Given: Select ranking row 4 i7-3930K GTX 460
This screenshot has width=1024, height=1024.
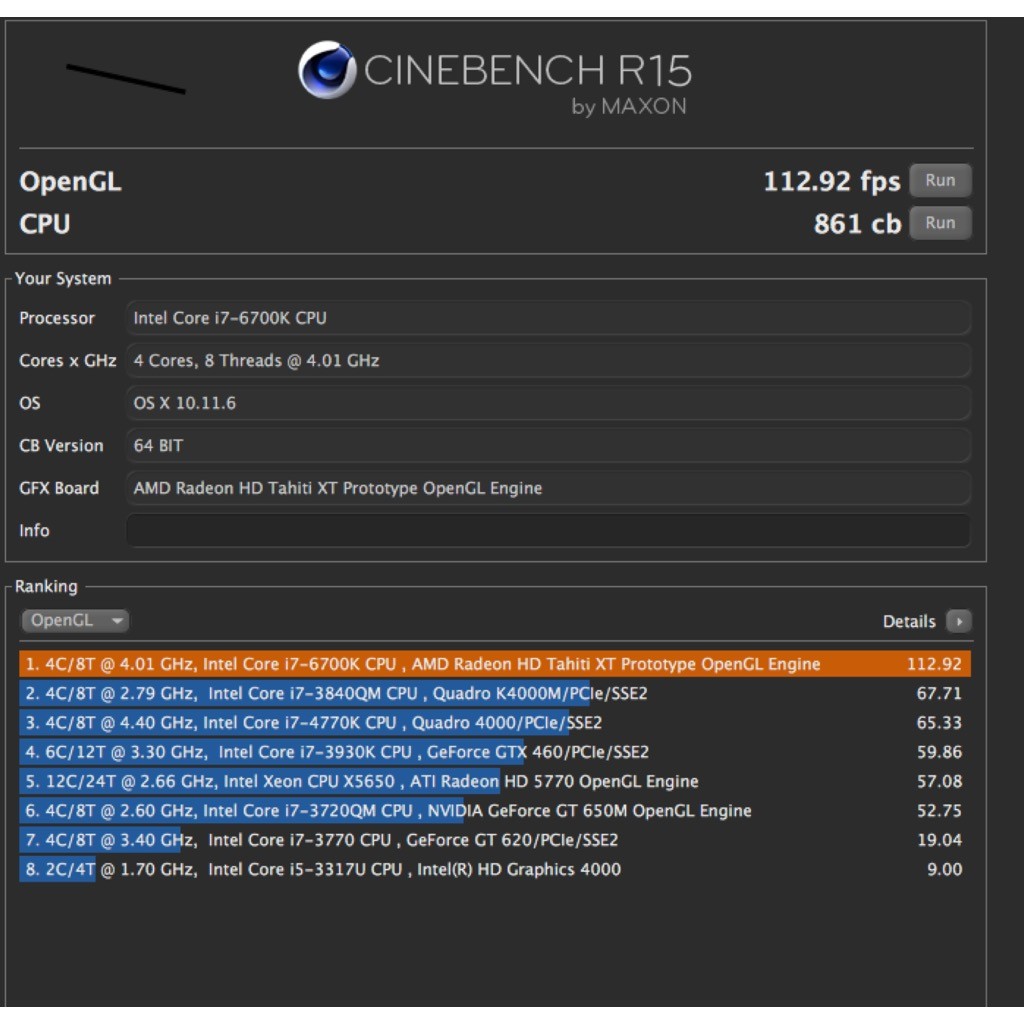Looking at the screenshot, I should click(x=494, y=752).
